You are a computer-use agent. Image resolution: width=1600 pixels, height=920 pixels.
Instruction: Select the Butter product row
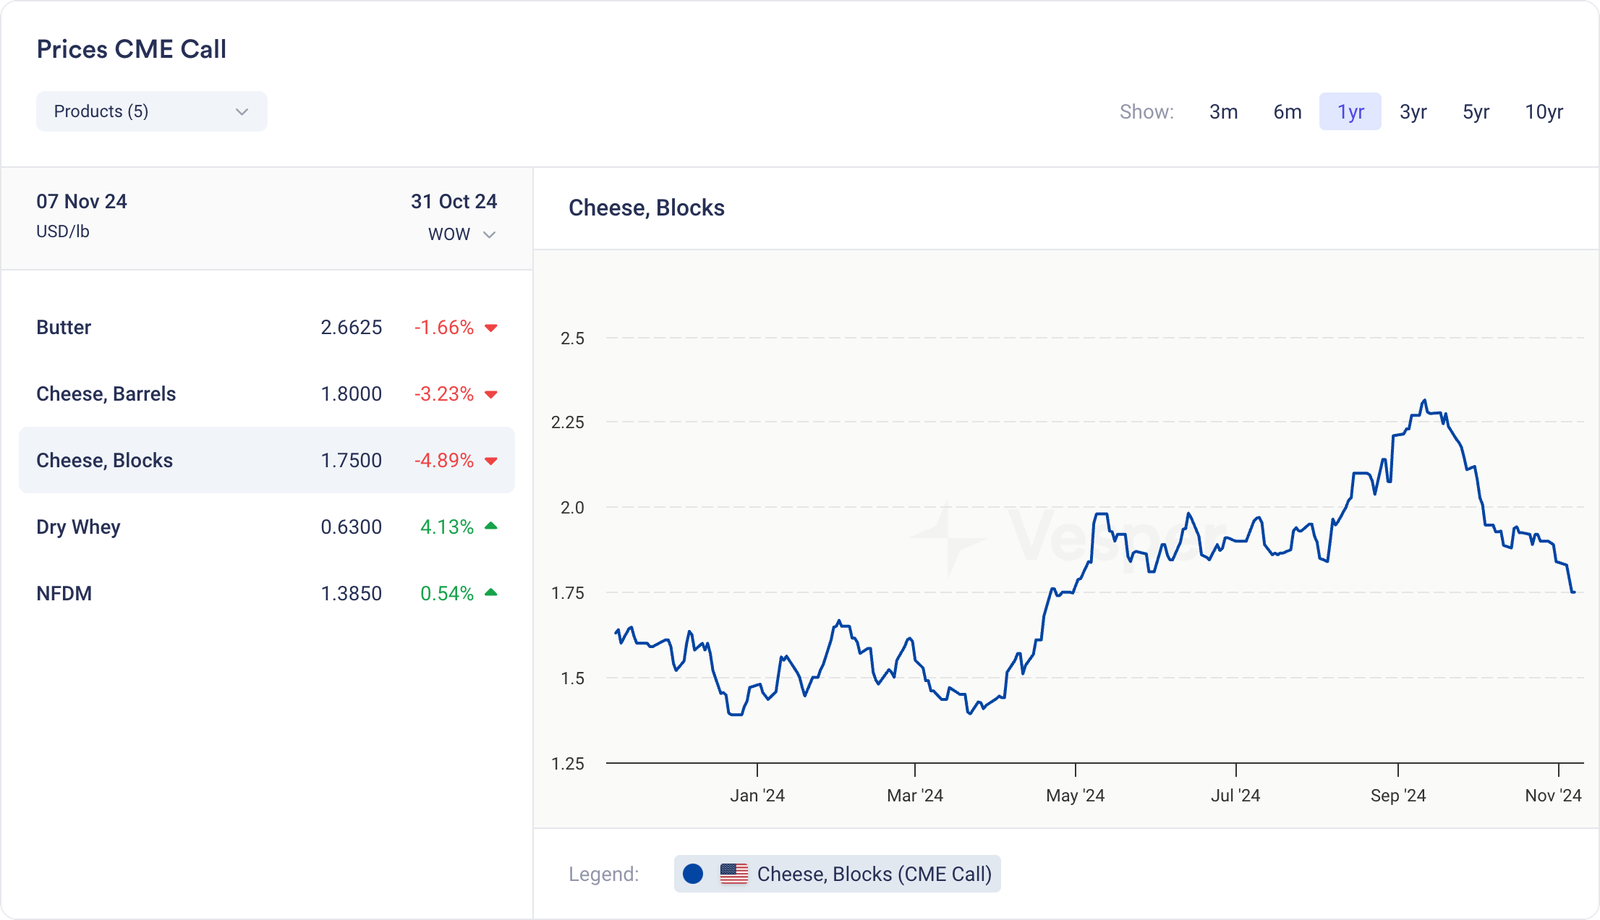point(266,327)
